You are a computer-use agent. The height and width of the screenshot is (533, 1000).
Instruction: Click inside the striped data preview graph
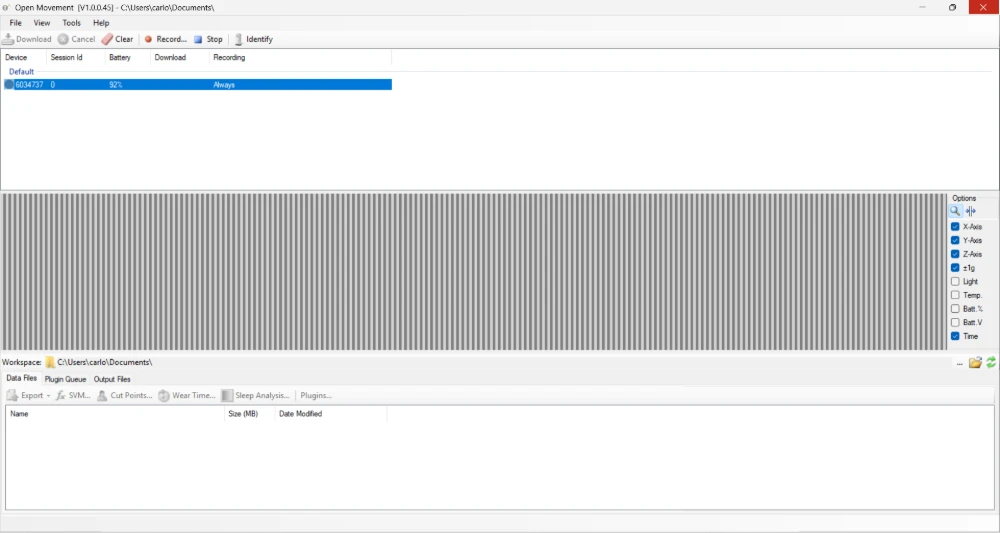click(x=474, y=272)
